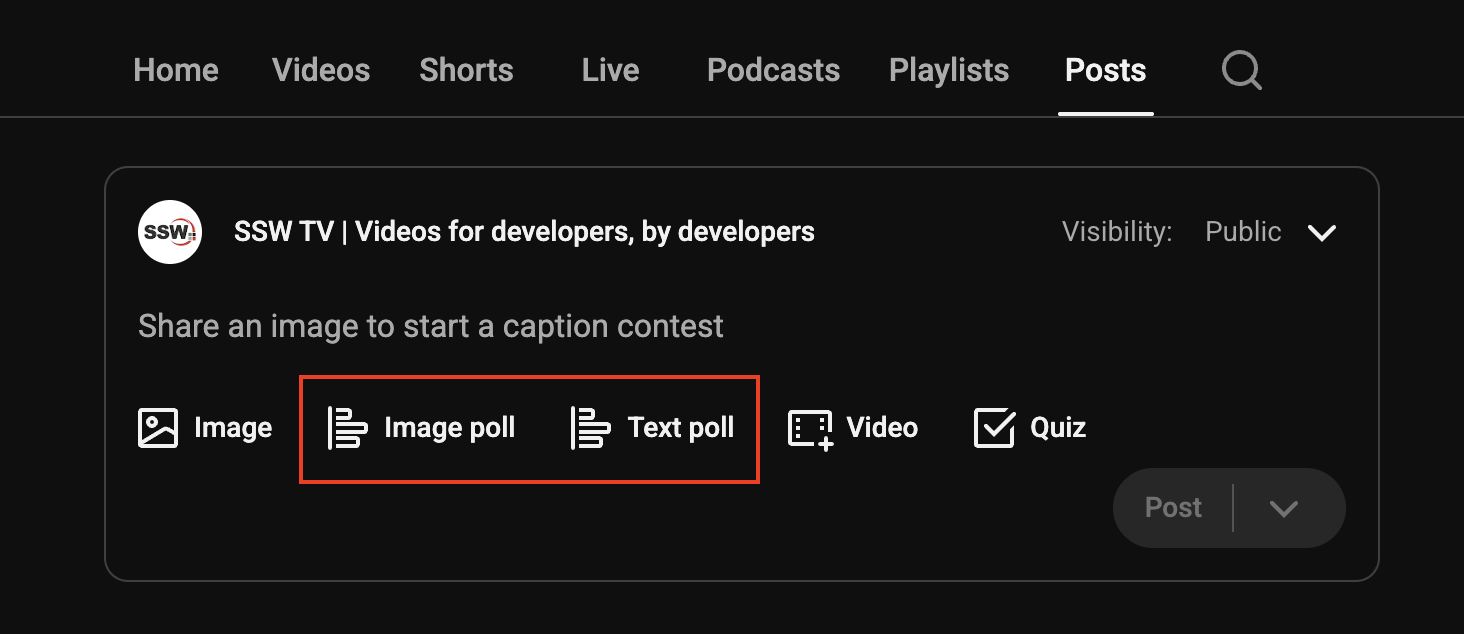The image size is (1464, 634).
Task: Click the SSW TV channel avatar
Action: (170, 232)
